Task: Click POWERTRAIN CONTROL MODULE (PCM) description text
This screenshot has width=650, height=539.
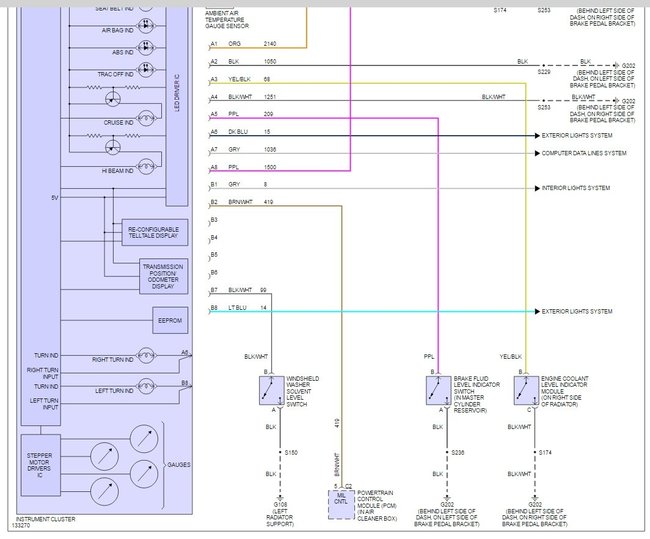Action: pos(377,506)
